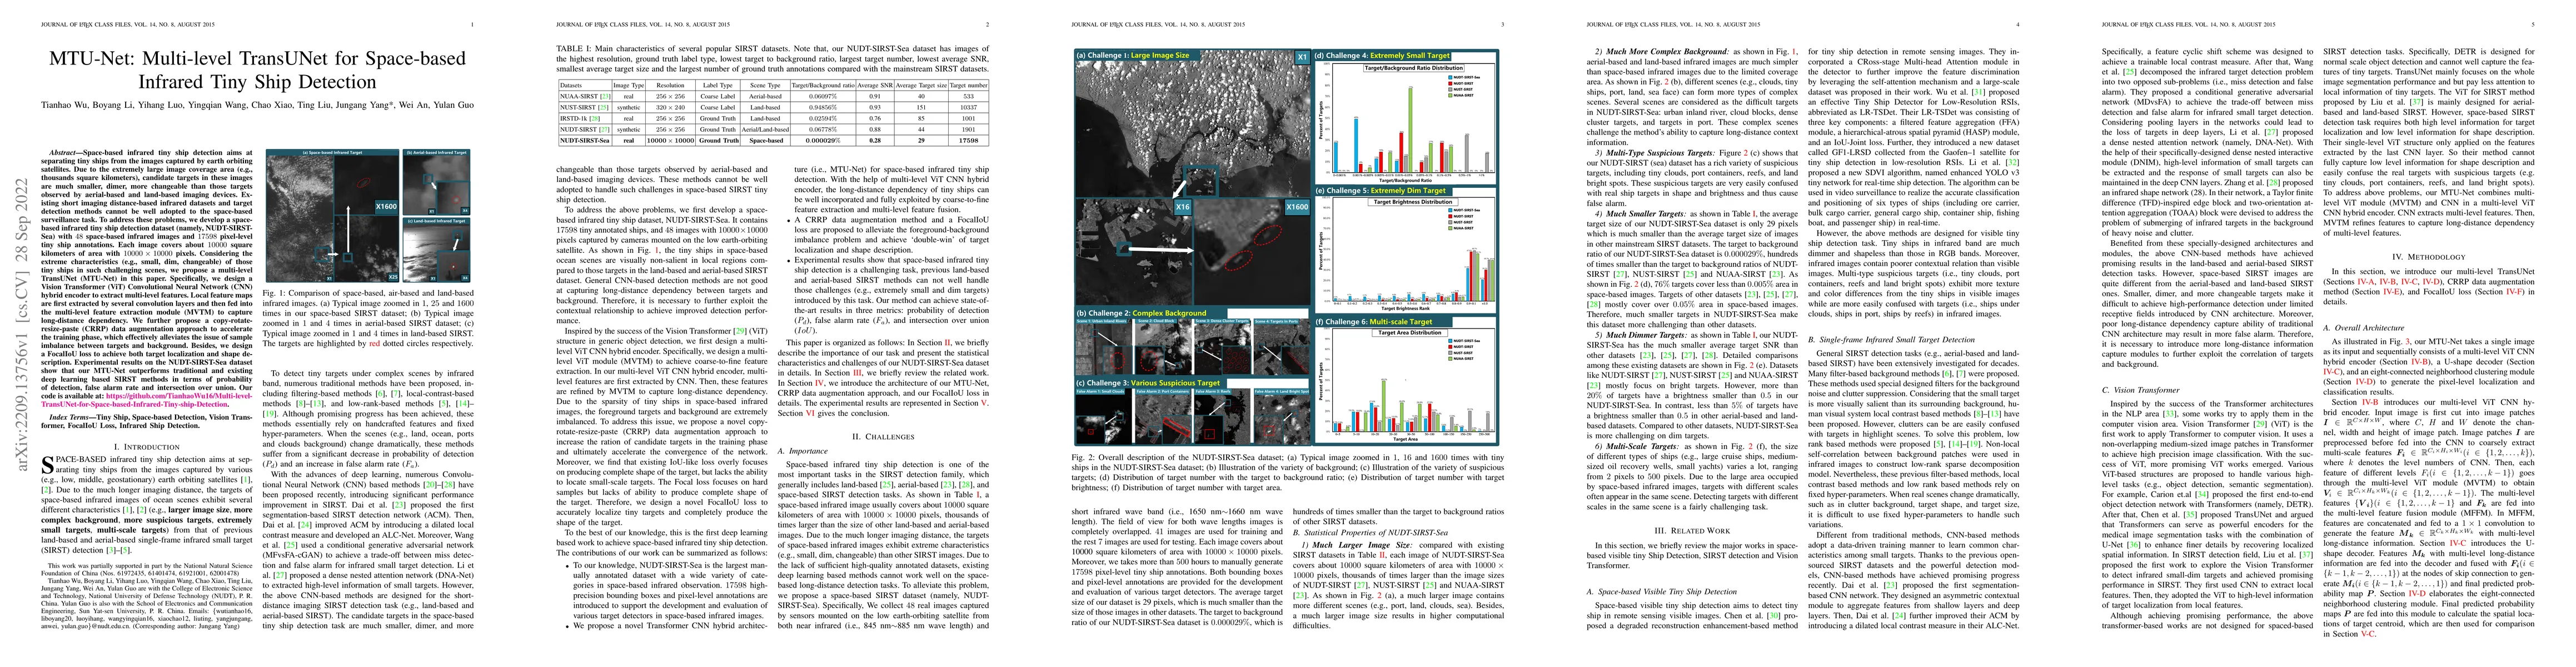Click the Average SNR column header

click(x=874, y=86)
